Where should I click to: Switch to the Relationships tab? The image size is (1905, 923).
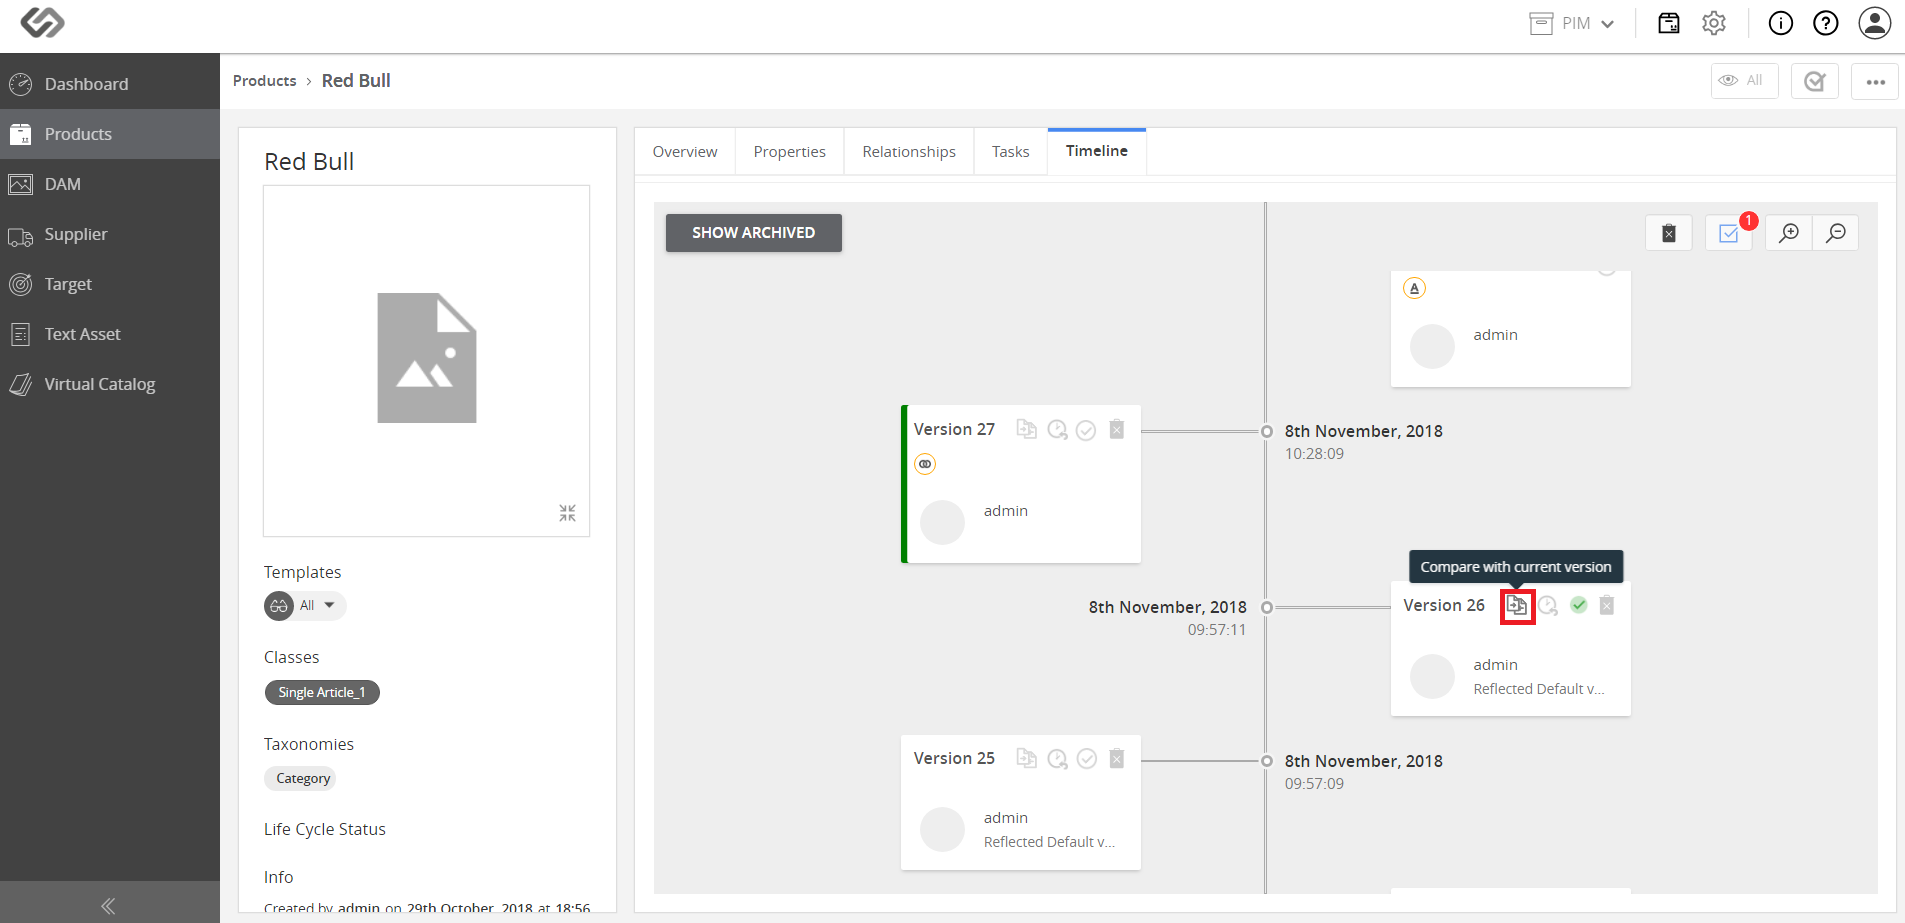coord(909,152)
